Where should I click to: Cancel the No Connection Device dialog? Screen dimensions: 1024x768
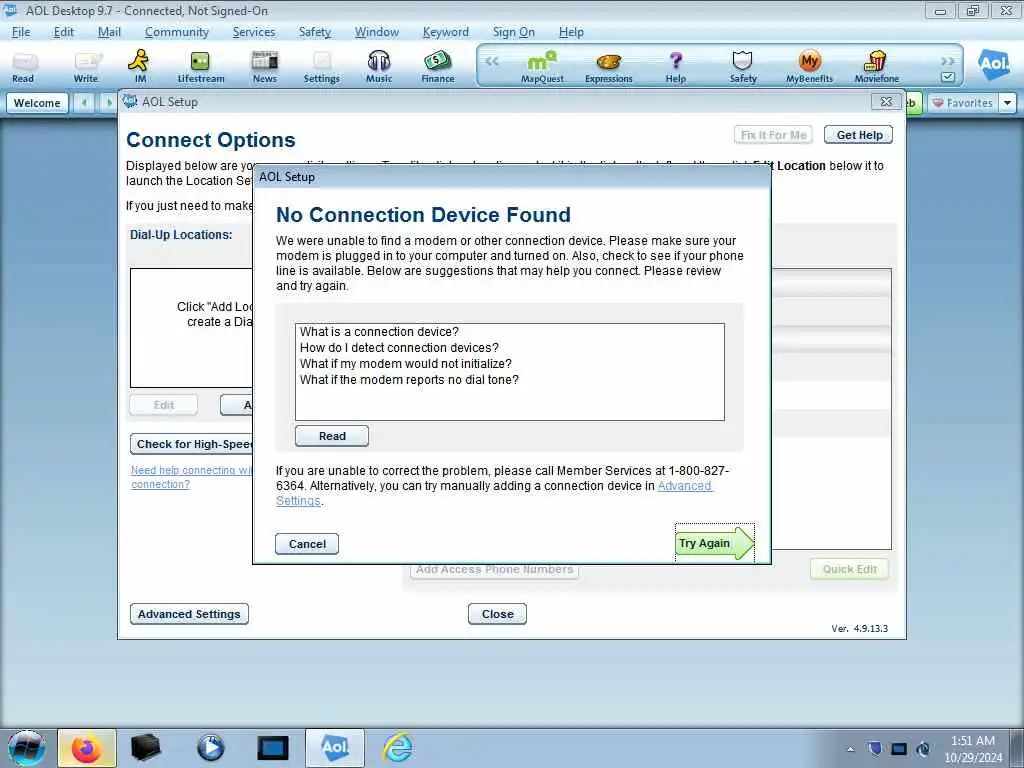pos(307,544)
